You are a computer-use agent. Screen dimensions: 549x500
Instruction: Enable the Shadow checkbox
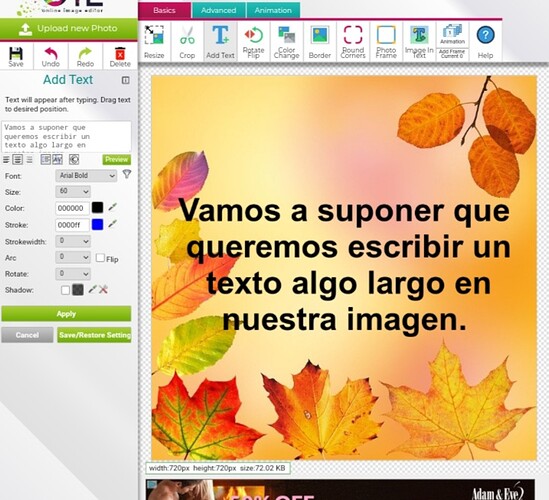point(65,290)
